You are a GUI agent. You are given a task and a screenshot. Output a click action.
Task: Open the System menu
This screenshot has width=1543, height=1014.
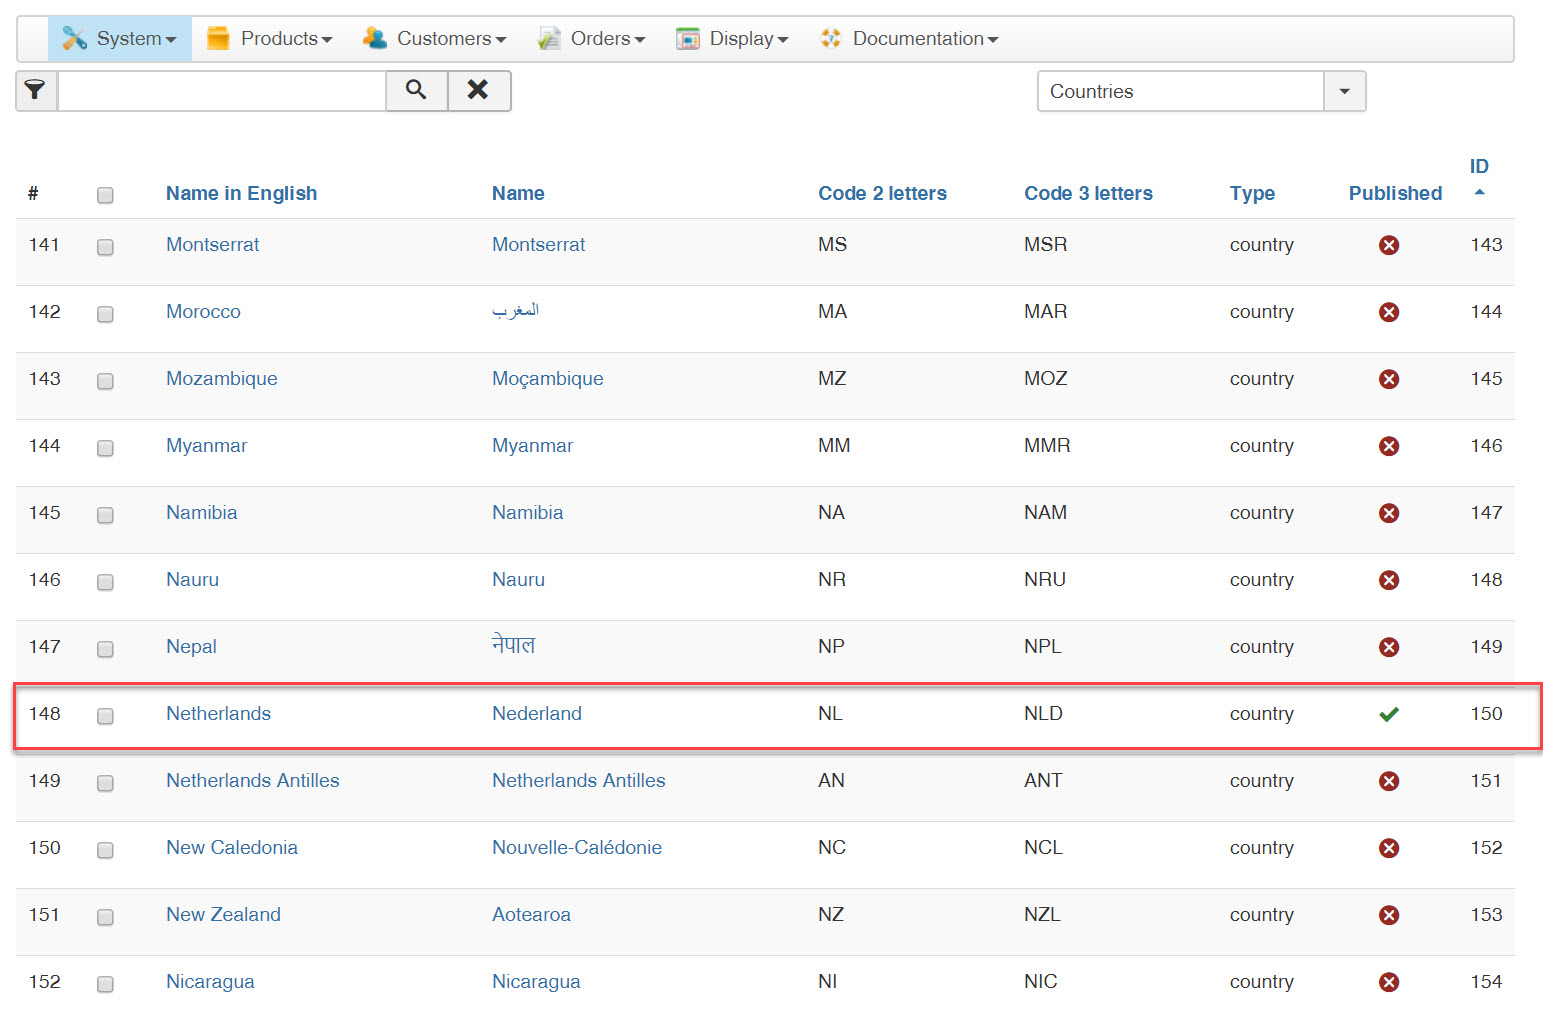120,39
